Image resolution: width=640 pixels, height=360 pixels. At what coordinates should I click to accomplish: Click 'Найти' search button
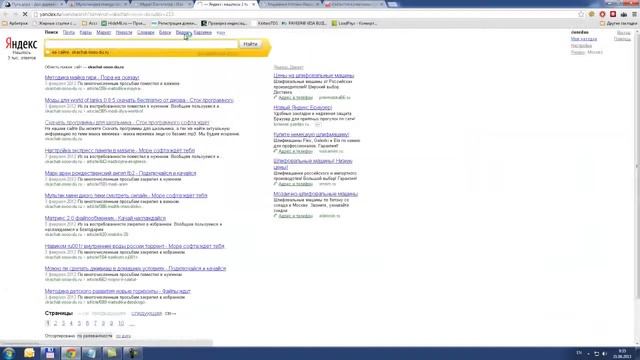(250, 44)
